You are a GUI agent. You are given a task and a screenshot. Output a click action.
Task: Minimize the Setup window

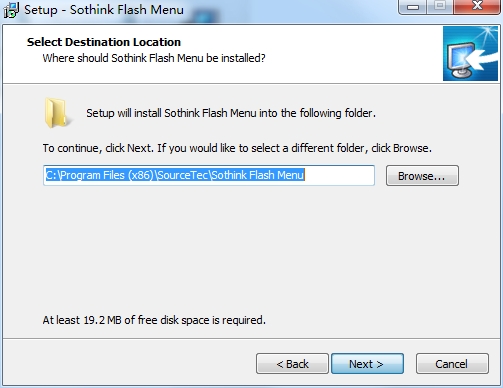(413, 7)
